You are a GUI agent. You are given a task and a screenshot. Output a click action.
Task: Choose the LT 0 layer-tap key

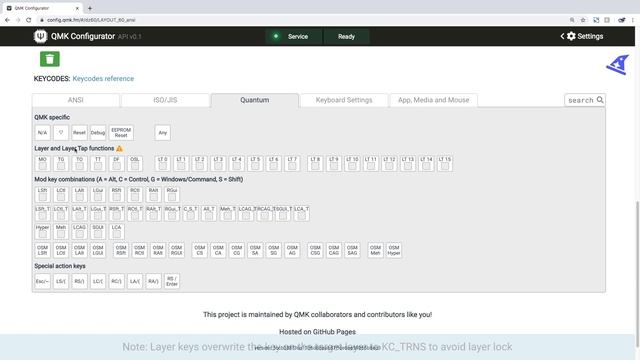point(162,164)
